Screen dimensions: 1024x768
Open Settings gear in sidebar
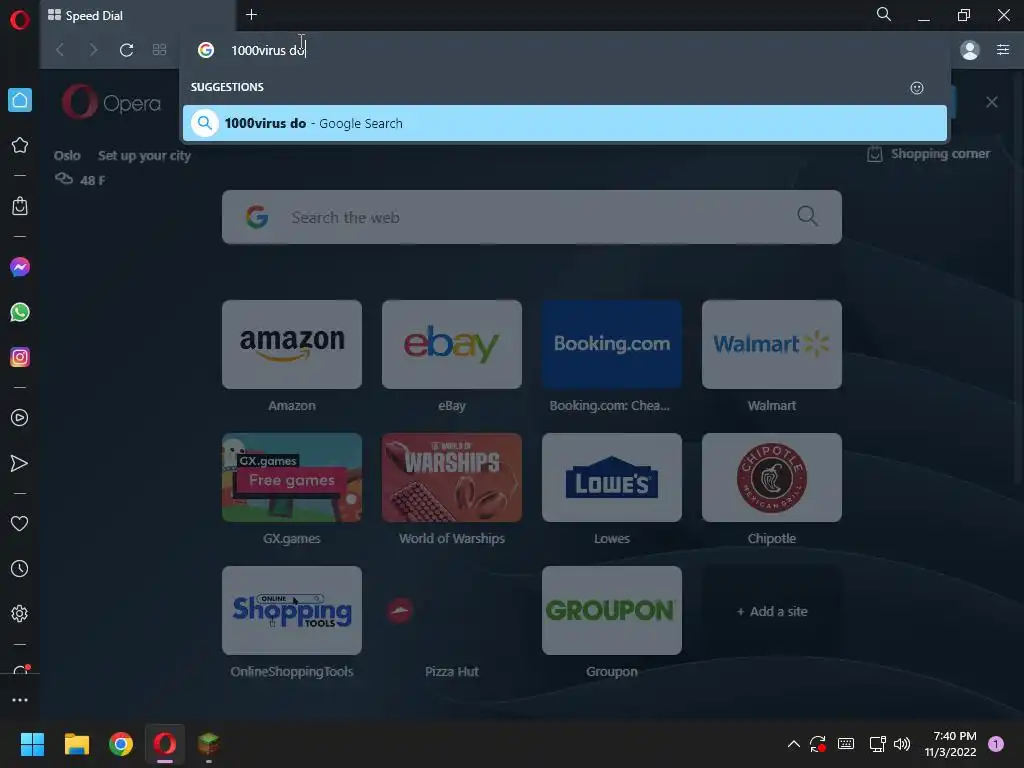tap(20, 614)
